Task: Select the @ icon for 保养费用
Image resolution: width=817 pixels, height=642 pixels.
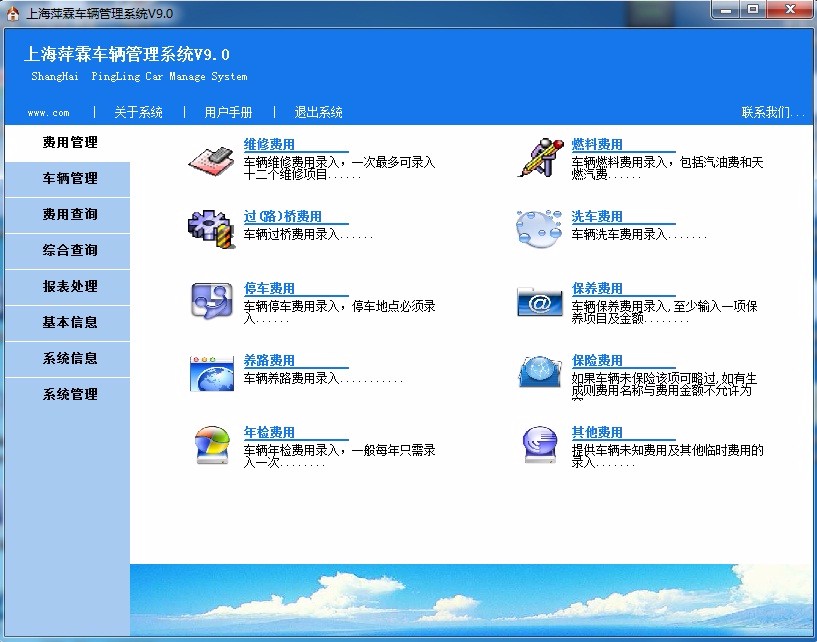Action: click(x=538, y=300)
